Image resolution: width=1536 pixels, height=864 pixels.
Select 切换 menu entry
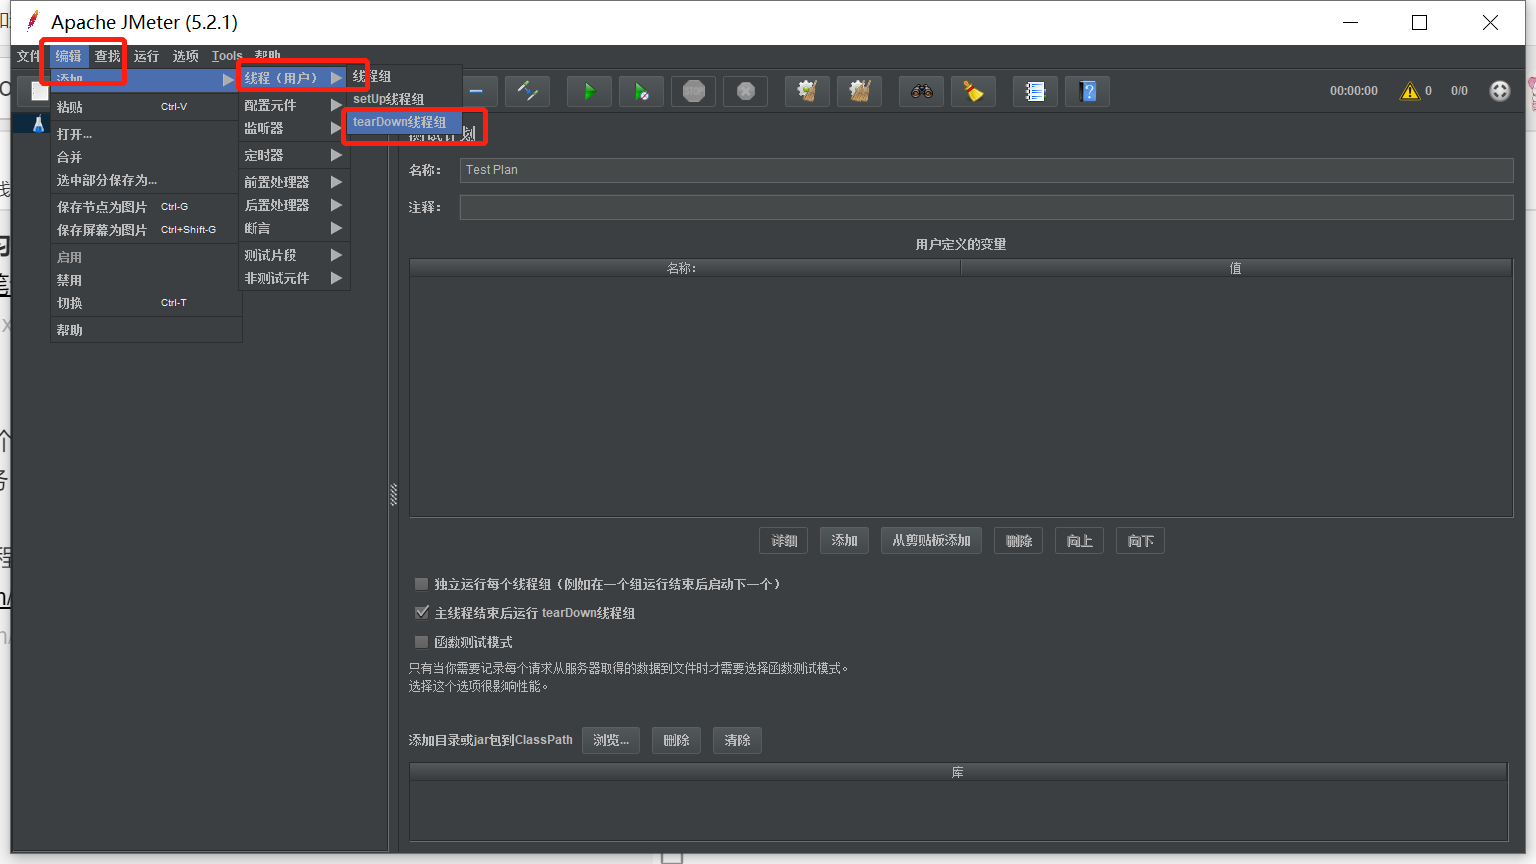(x=146, y=303)
